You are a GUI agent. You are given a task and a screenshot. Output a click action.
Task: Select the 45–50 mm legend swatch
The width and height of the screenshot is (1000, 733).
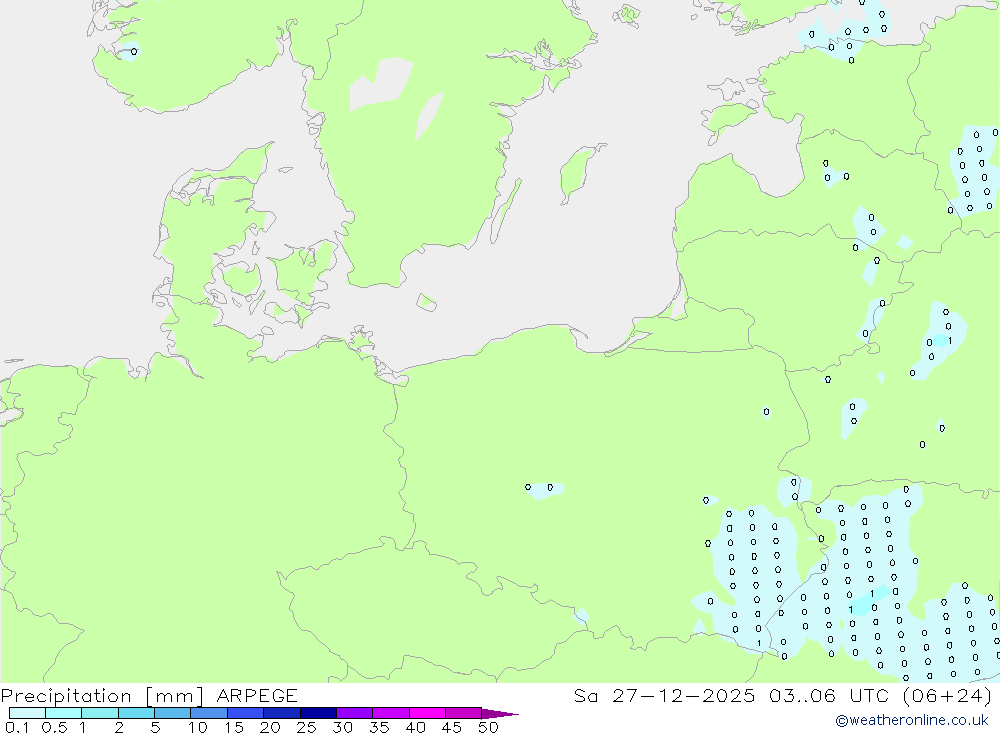point(463,713)
